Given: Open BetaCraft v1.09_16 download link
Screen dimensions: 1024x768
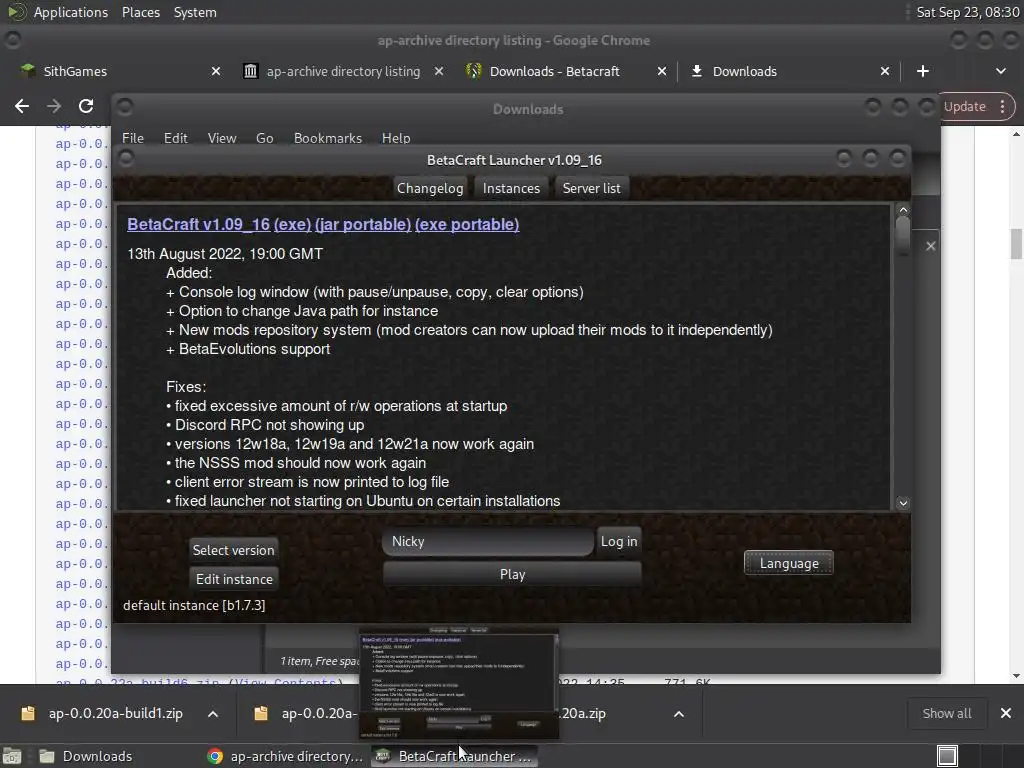Looking at the screenshot, I should (x=199, y=224).
